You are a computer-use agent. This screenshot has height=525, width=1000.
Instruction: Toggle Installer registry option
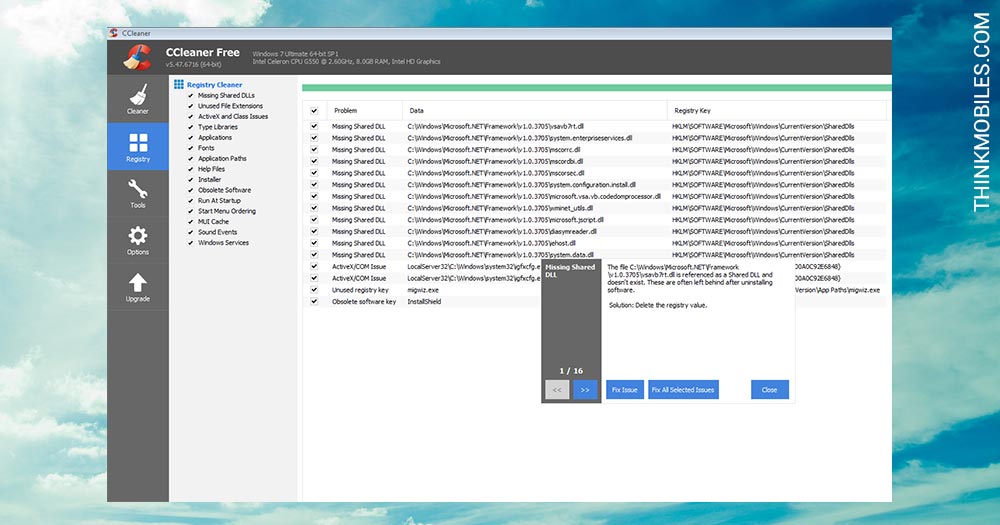coord(191,180)
